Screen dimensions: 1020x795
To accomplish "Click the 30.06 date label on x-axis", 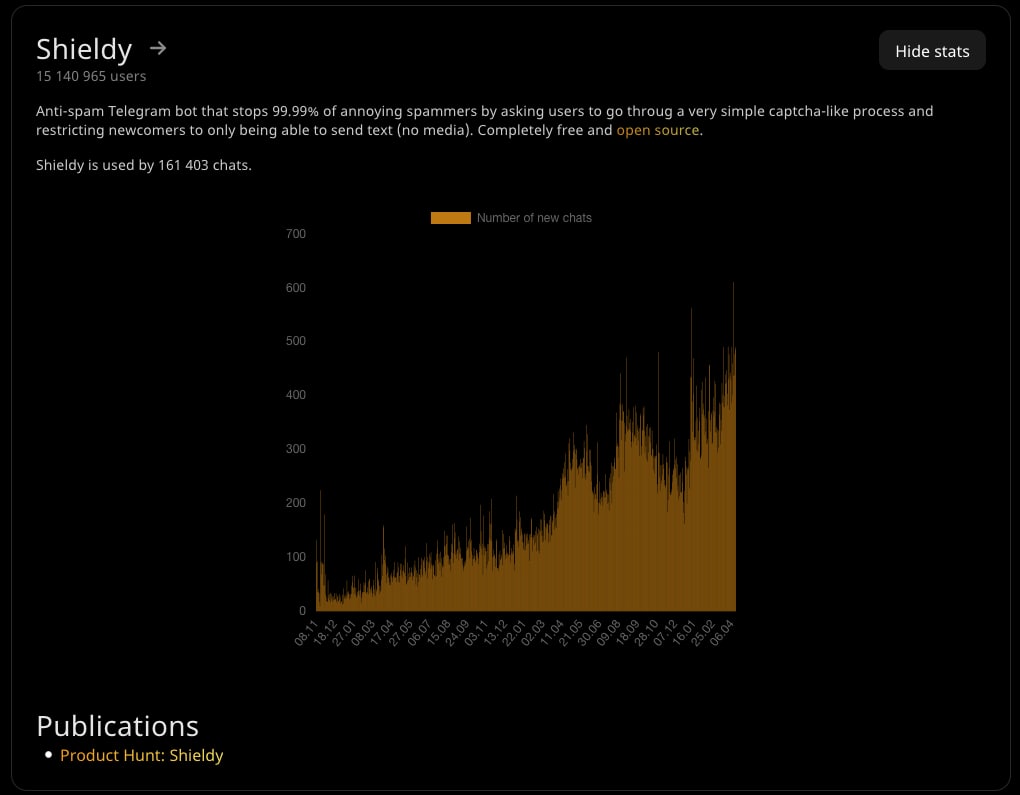I will (589, 633).
